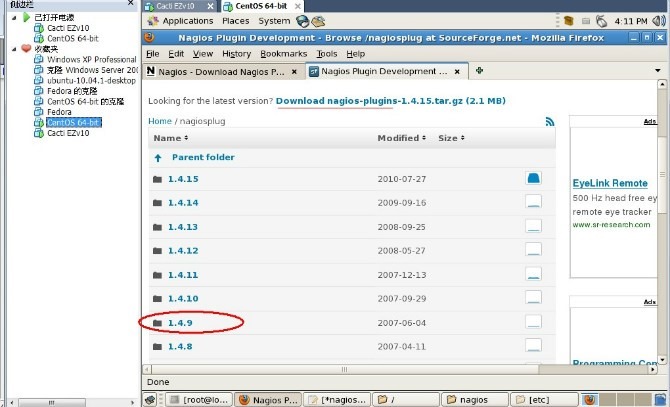Screen dimensions: 670x407
Task: Open the 1.4.12 folder
Action: 183,251
